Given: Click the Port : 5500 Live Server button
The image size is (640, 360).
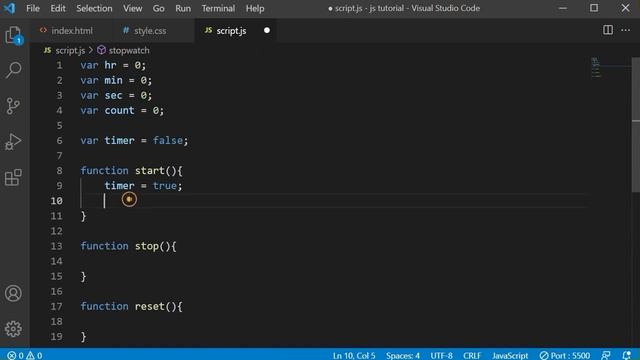Looking at the screenshot, I should click(565, 356).
